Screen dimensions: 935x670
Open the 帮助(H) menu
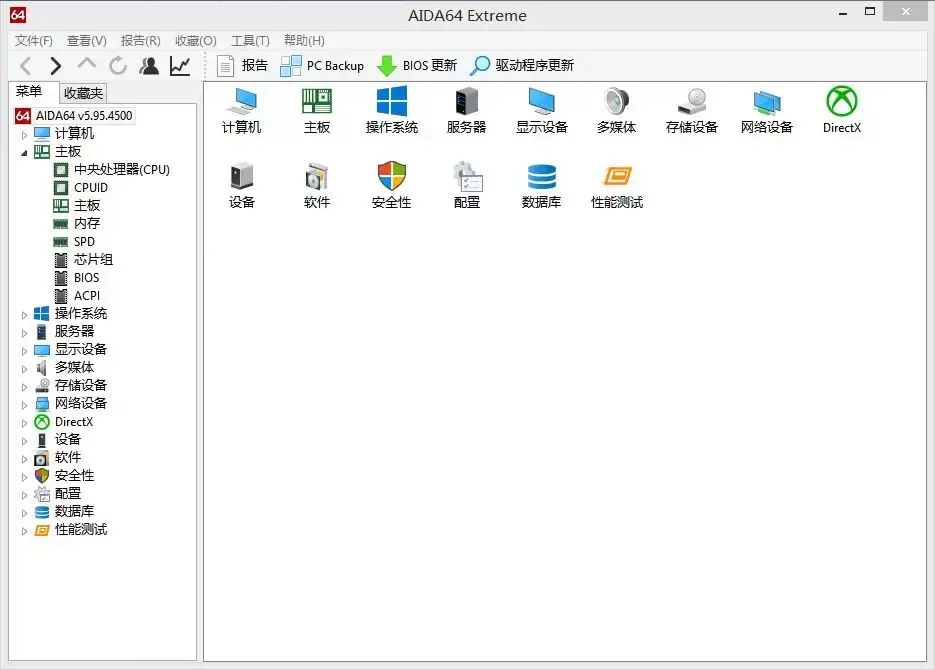tap(304, 41)
